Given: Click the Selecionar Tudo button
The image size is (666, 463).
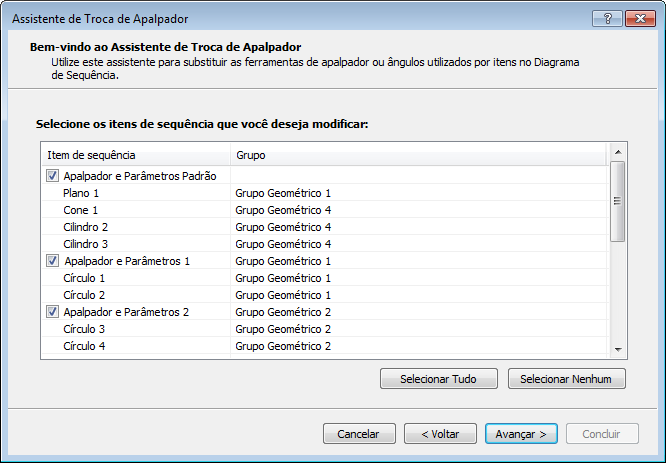Looking at the screenshot, I should (439, 379).
